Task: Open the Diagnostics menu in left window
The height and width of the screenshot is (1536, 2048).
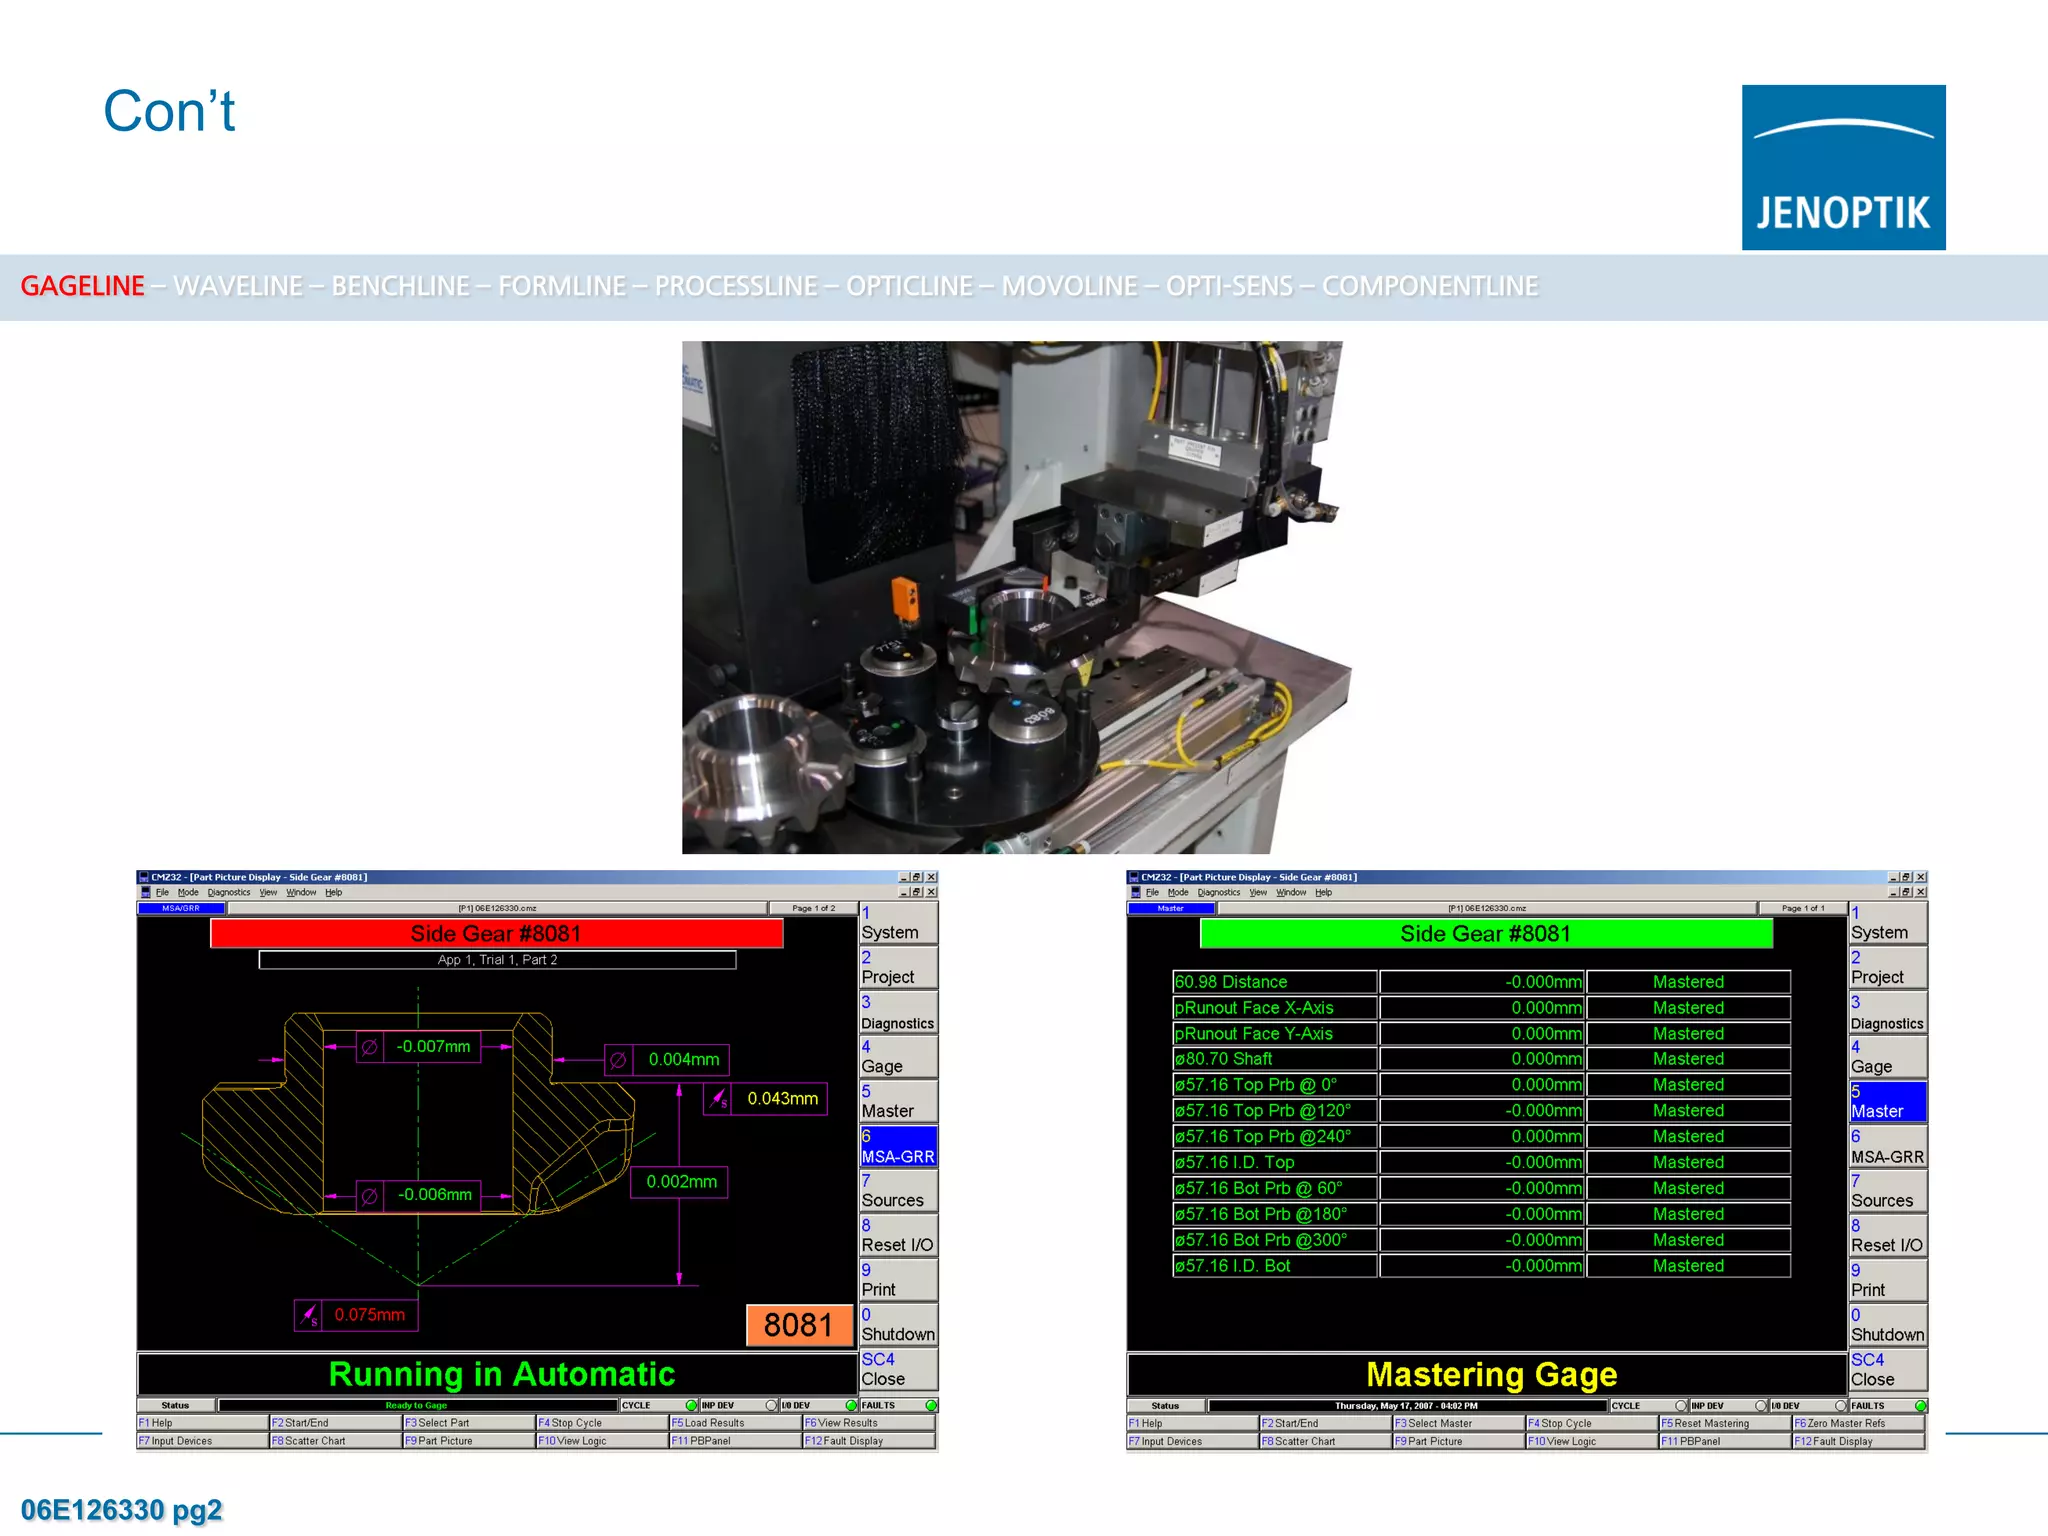Action: click(x=228, y=893)
